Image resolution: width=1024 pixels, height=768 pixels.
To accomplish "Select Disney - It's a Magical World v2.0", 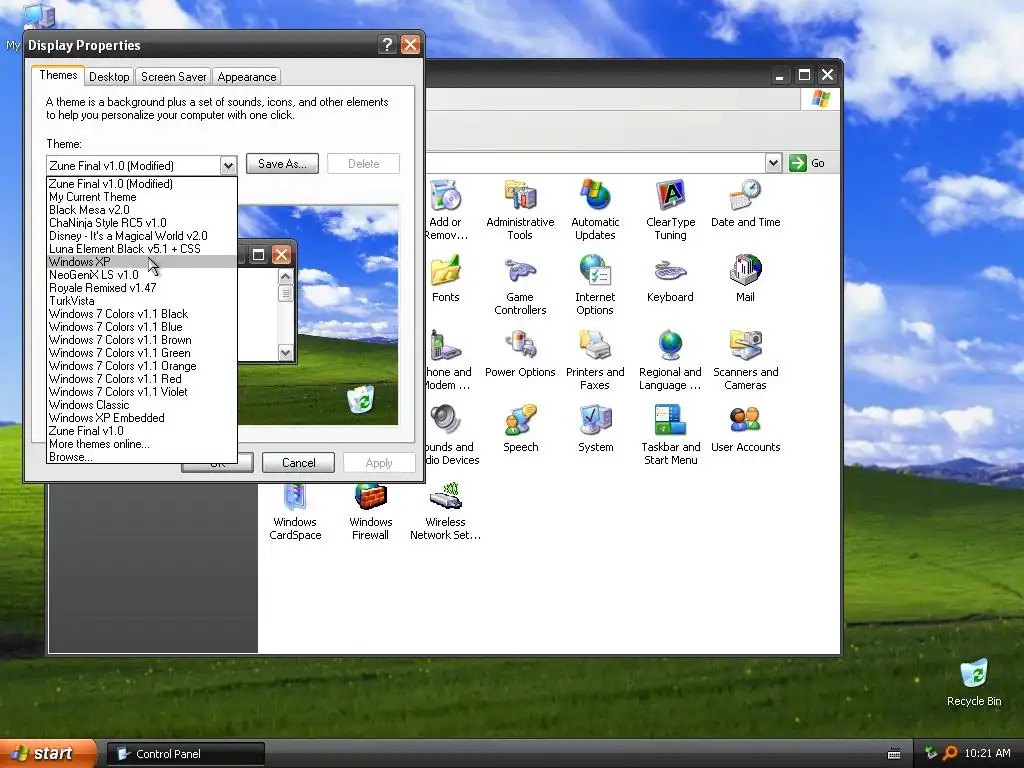I will point(142,236).
